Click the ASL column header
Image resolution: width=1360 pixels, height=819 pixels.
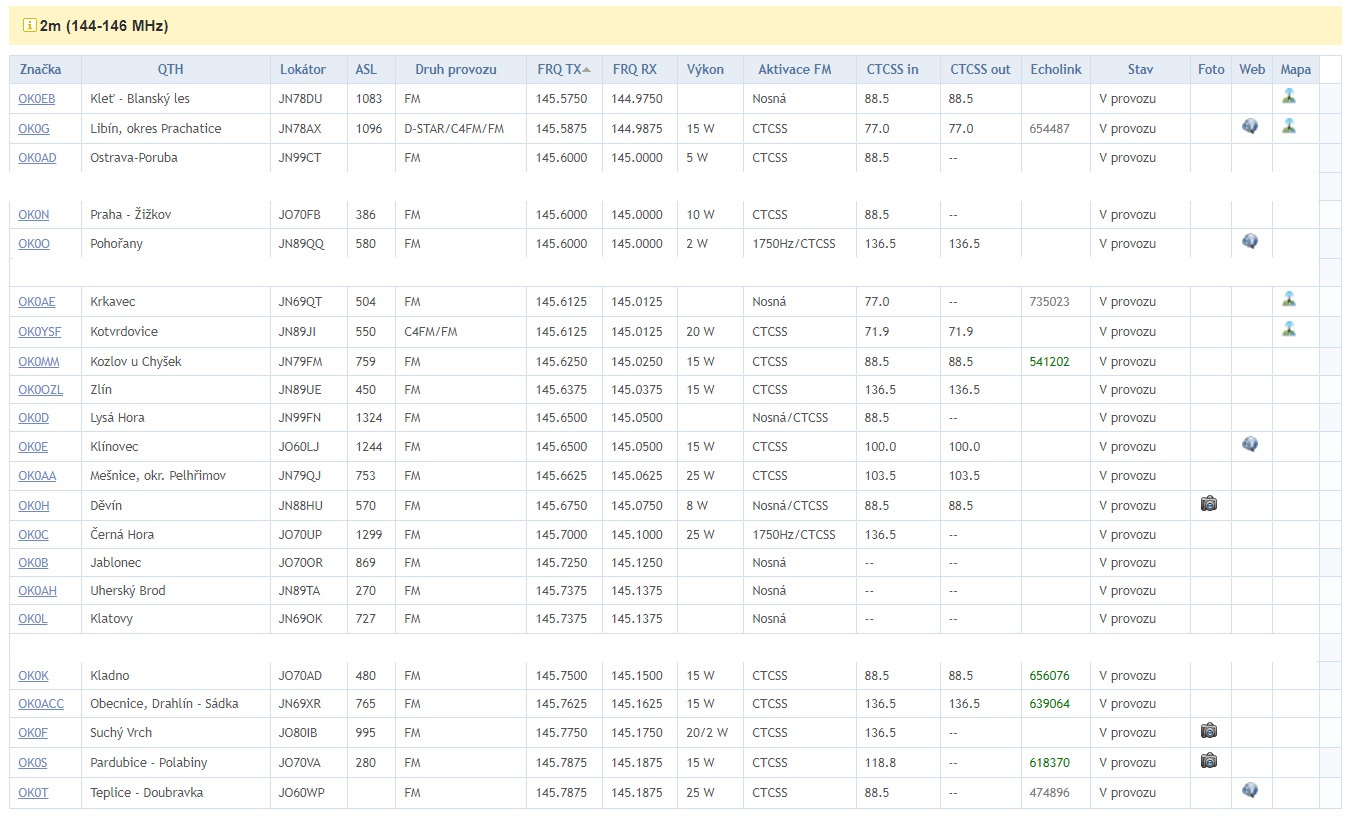click(366, 69)
